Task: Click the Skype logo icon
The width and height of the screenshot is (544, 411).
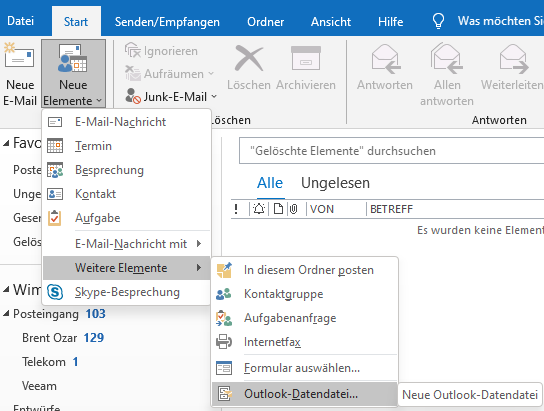Action: click(x=55, y=292)
